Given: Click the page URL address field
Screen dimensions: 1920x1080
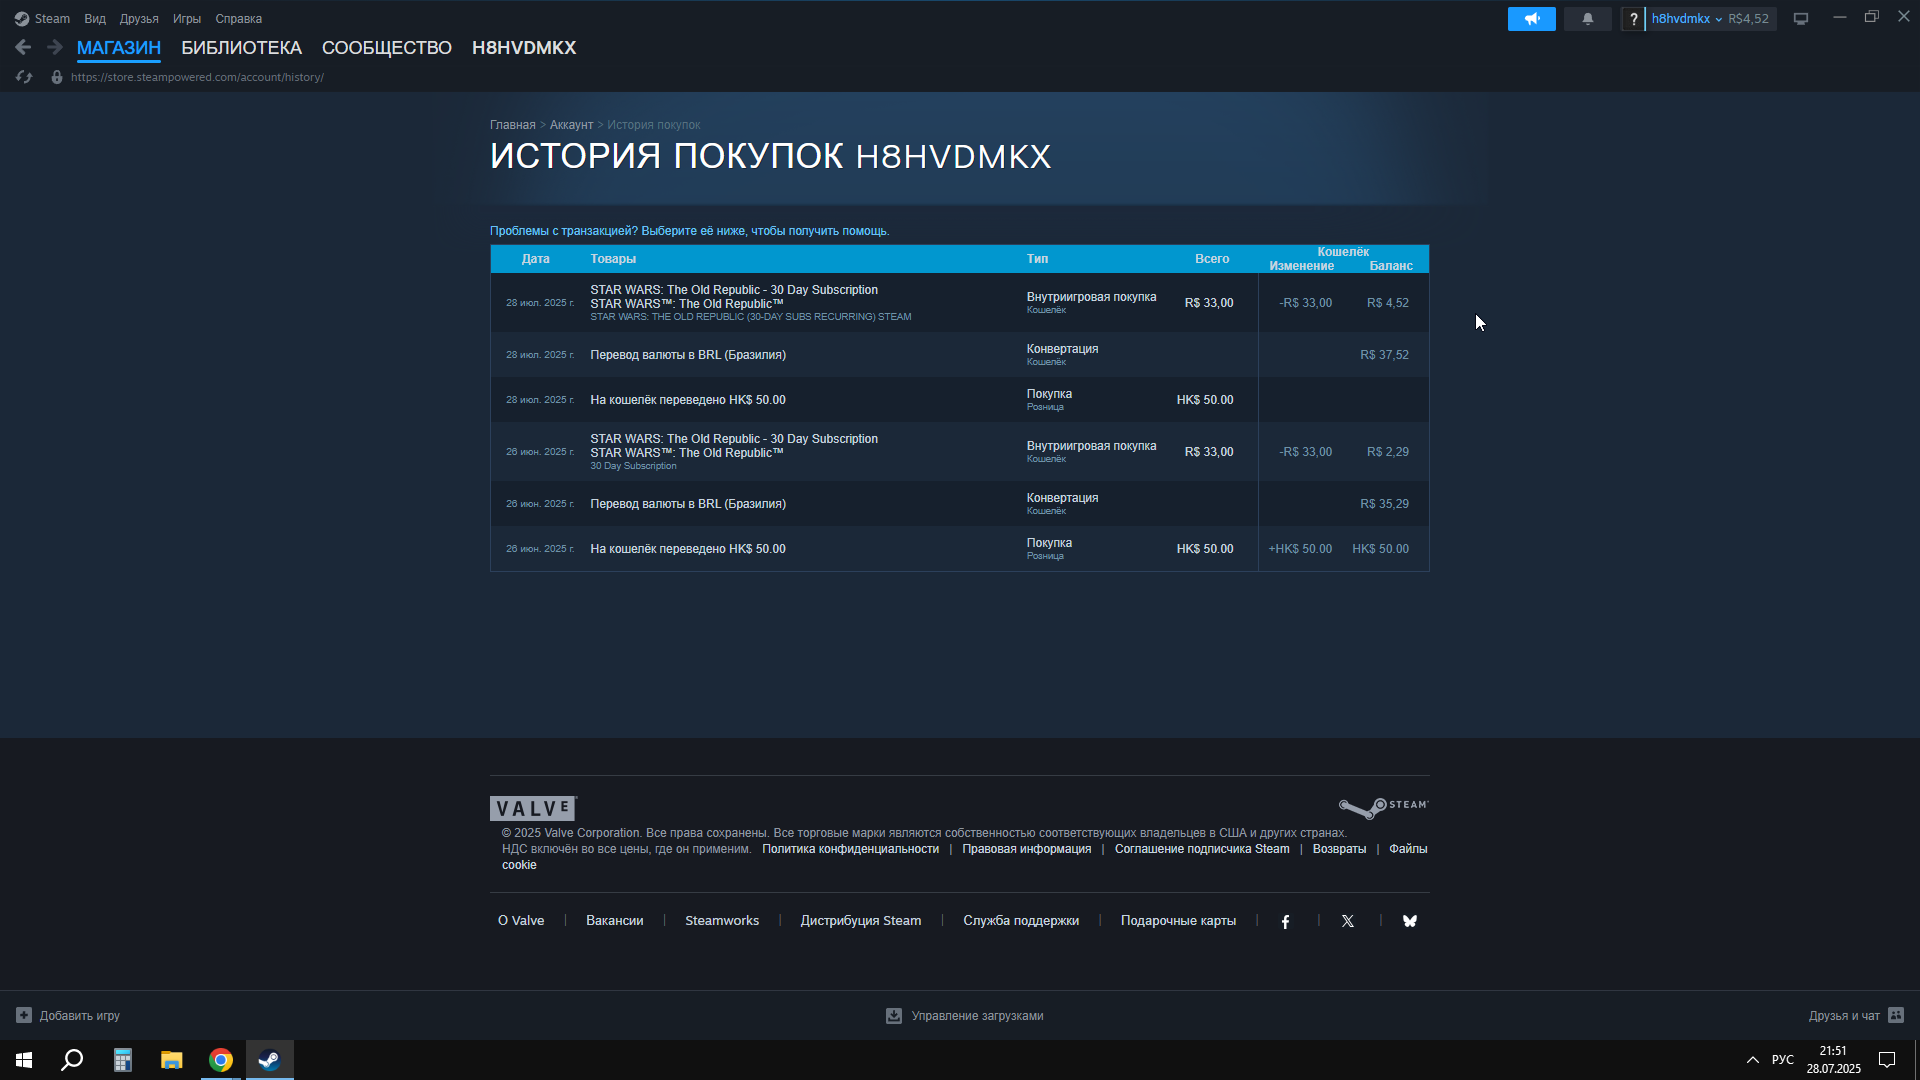Looking at the screenshot, I should [197, 77].
